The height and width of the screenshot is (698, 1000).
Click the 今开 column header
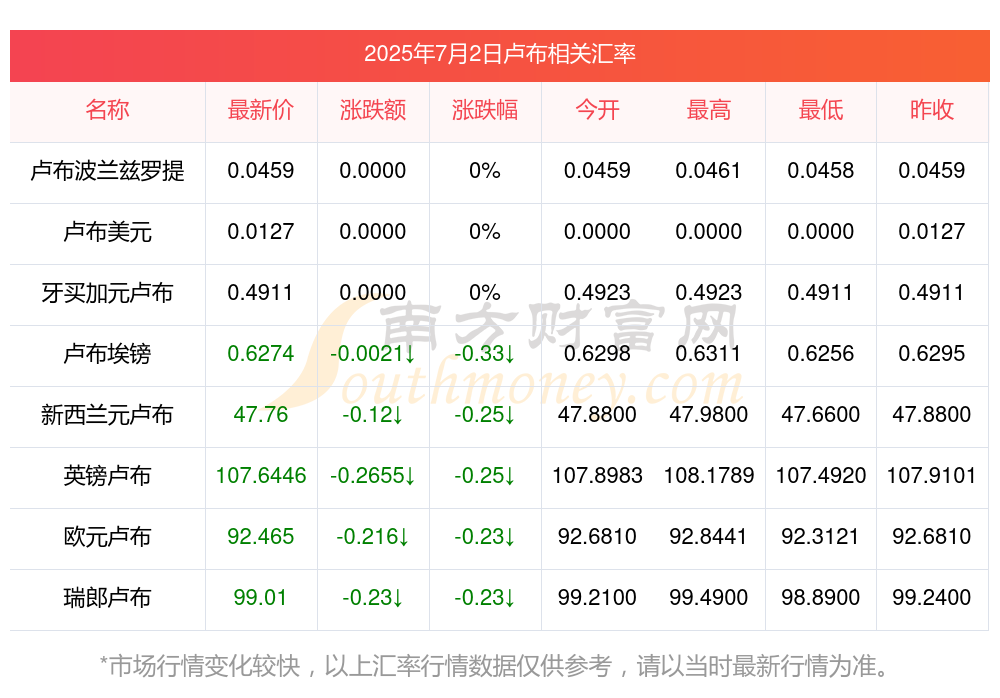pos(597,110)
